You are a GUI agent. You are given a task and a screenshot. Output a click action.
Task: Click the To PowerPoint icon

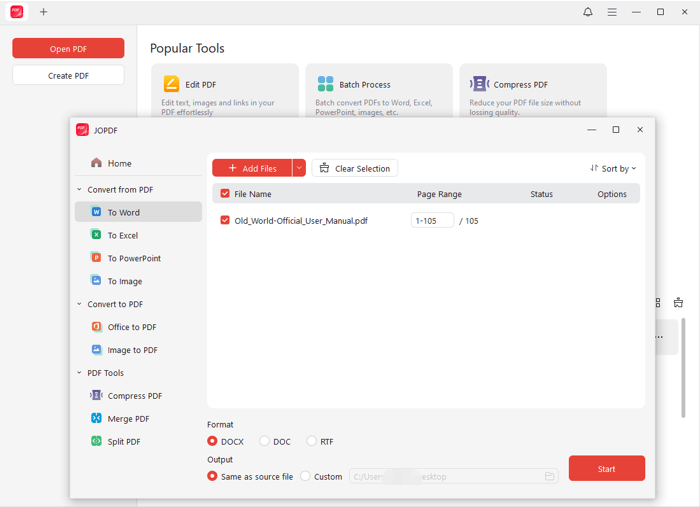coord(96,258)
